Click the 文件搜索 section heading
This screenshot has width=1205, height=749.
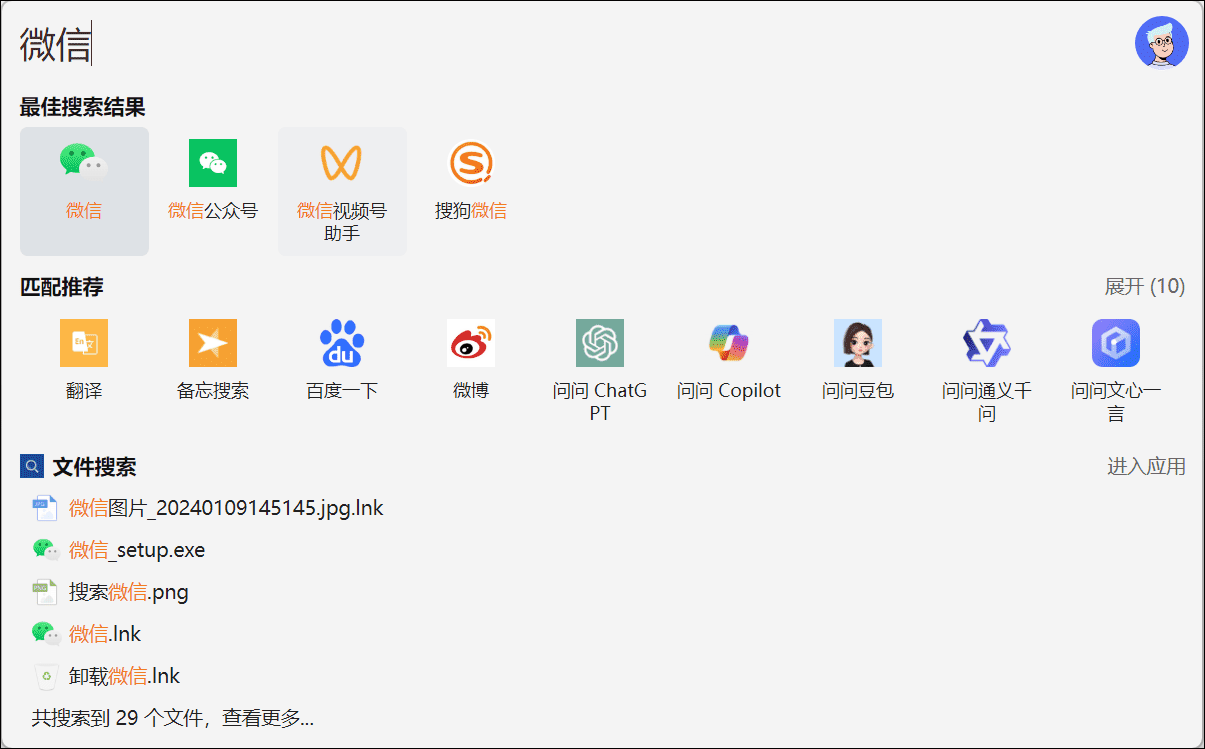click(94, 467)
